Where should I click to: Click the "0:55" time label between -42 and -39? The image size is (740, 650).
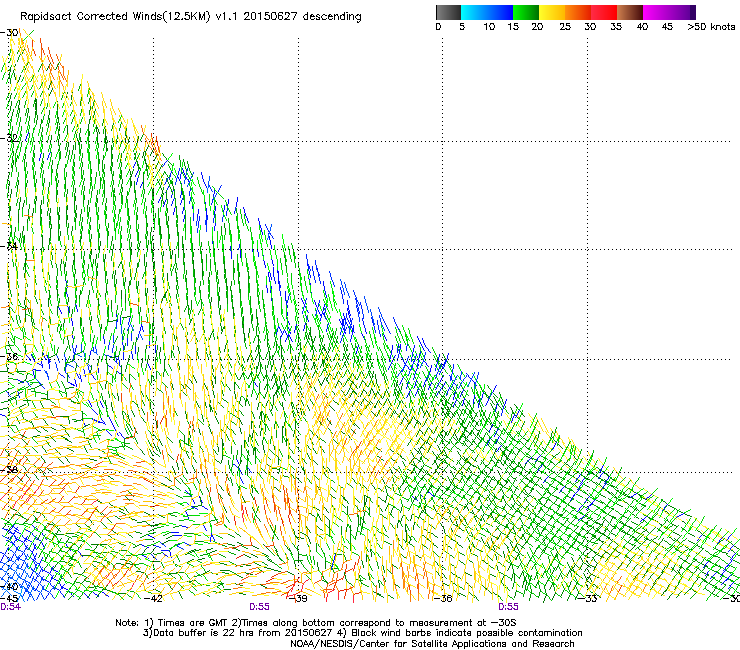pos(260,607)
